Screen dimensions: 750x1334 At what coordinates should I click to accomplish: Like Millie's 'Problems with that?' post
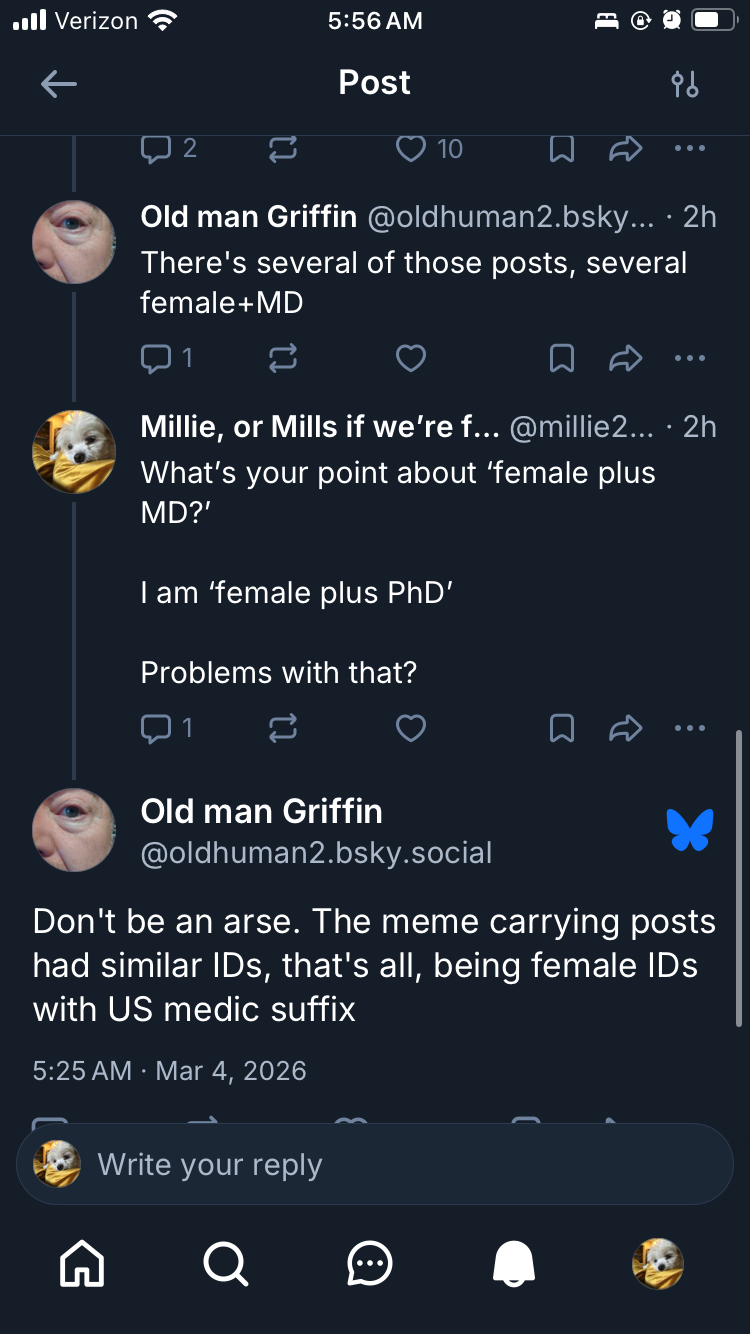click(x=411, y=728)
